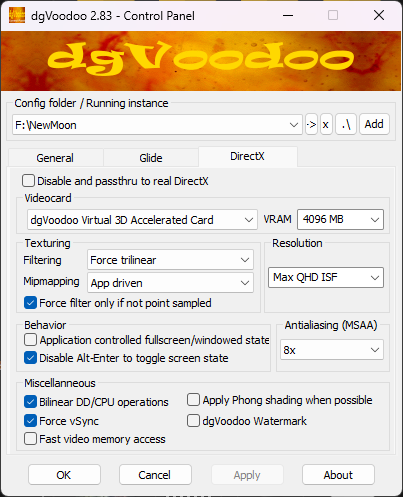This screenshot has height=497, width=403.
Task: Expand the Filtering Force trilinear dropdown
Action: coord(170,260)
